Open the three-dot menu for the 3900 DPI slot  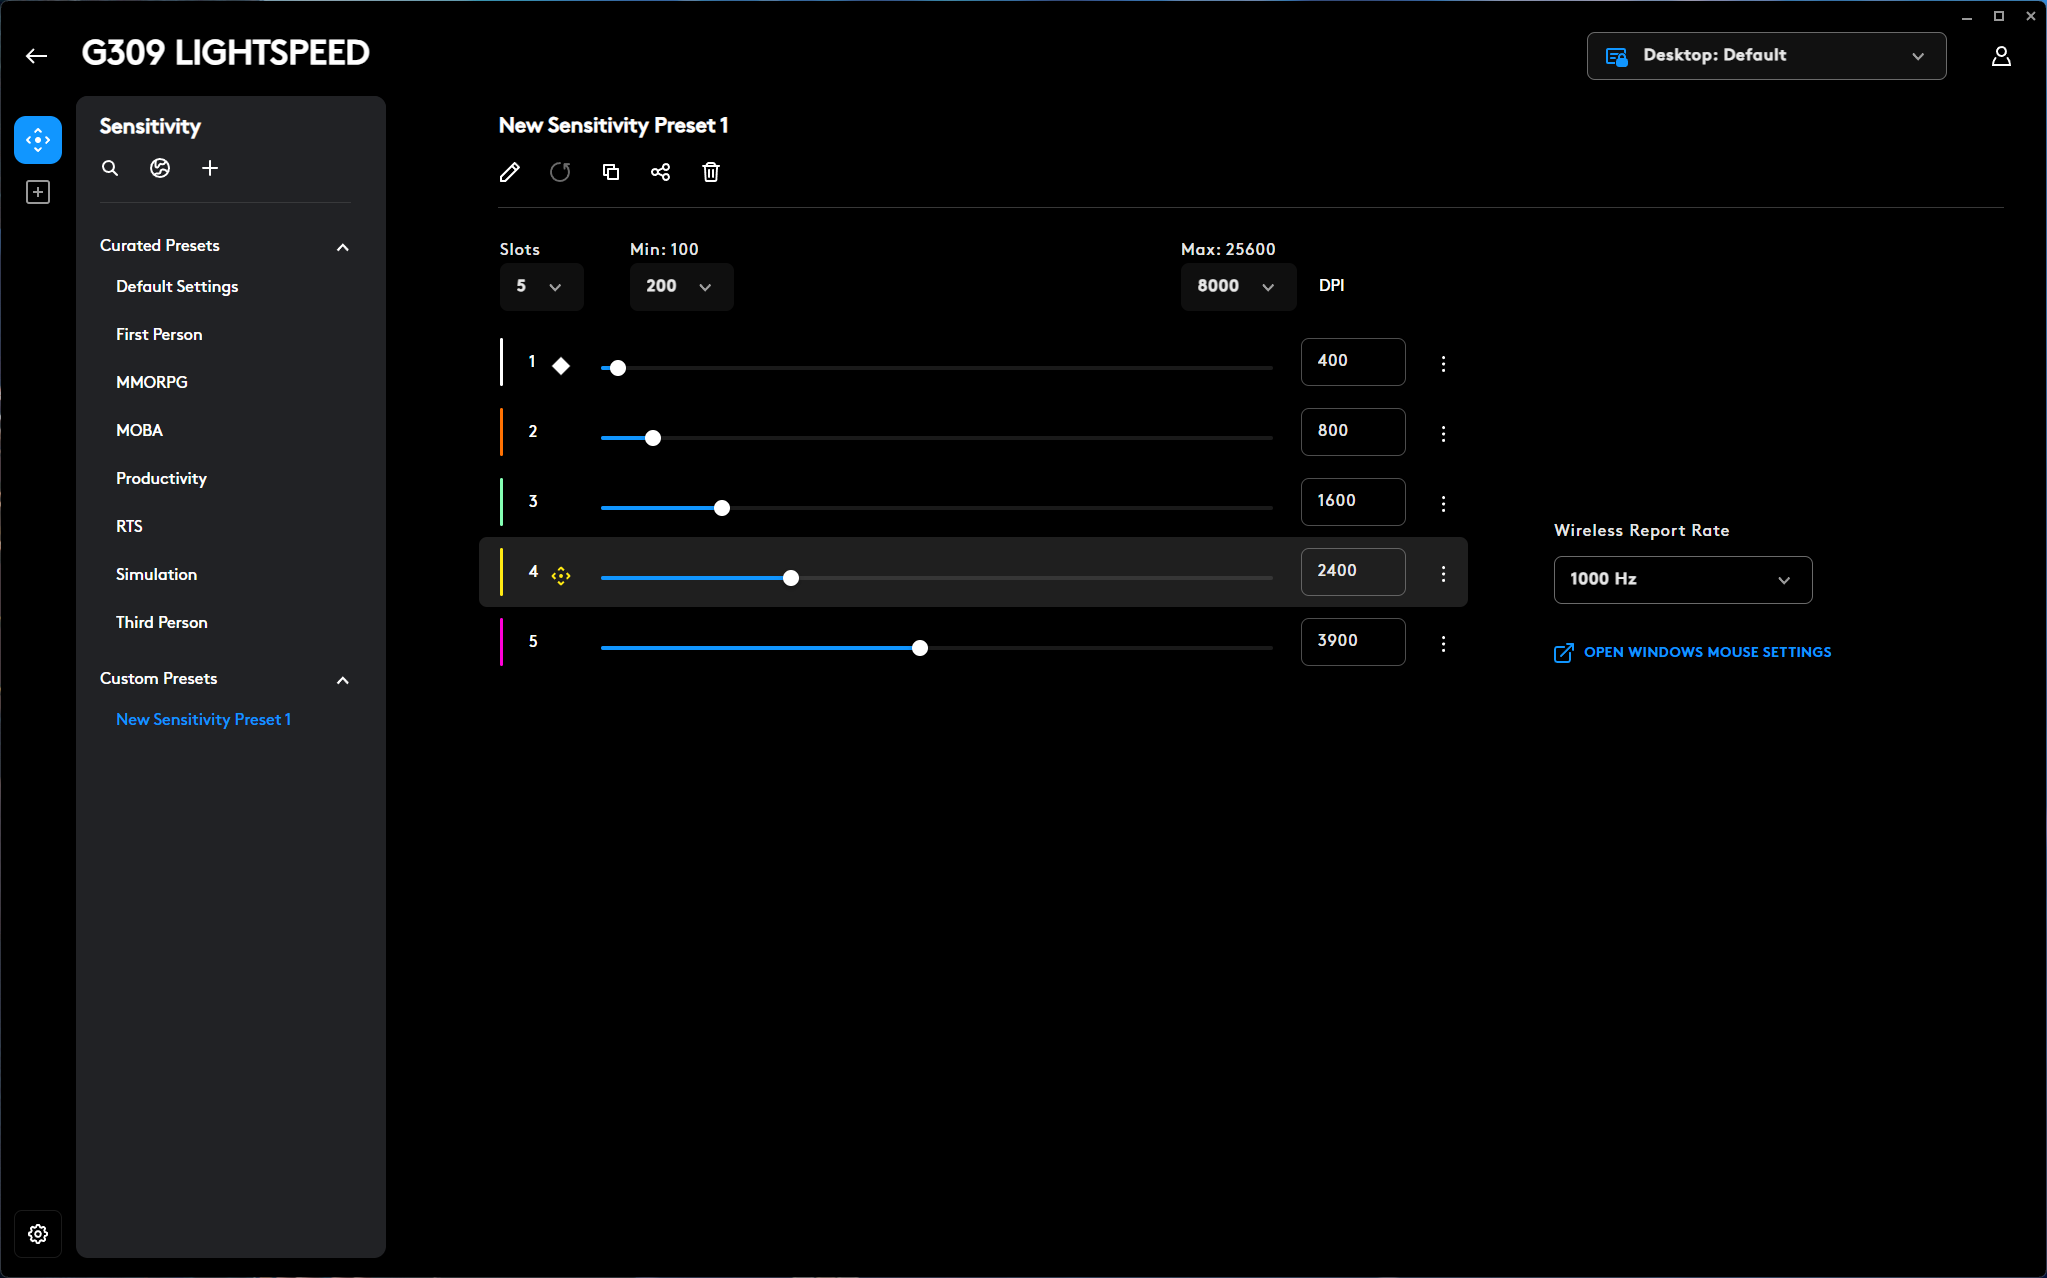(x=1443, y=644)
